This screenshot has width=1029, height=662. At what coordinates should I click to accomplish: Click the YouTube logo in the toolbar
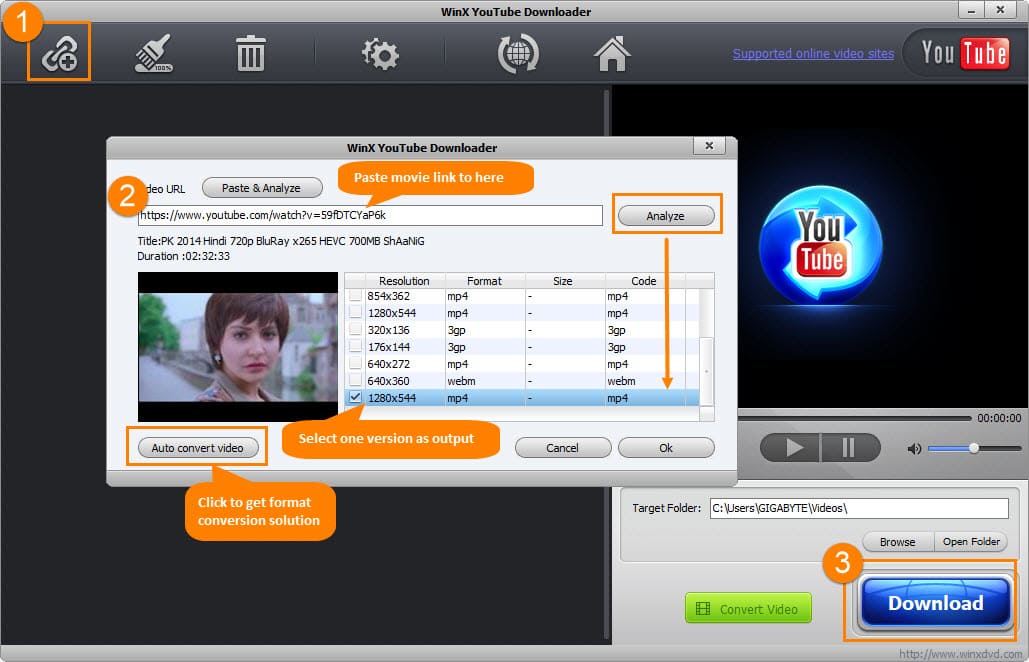tap(964, 53)
